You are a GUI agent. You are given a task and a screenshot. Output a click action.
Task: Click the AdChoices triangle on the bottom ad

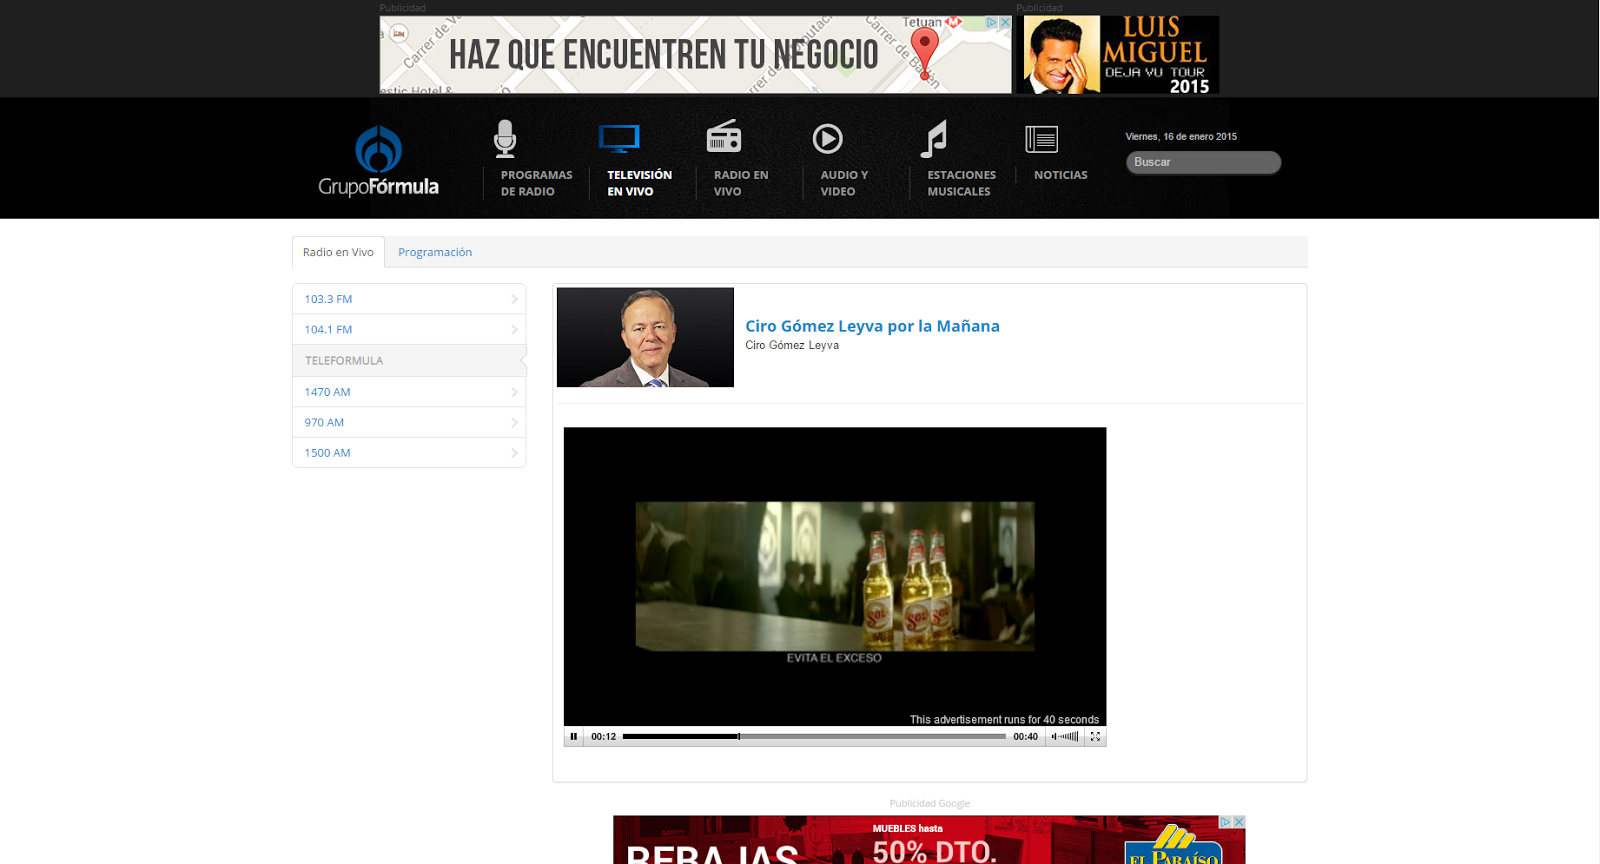coord(1225,822)
